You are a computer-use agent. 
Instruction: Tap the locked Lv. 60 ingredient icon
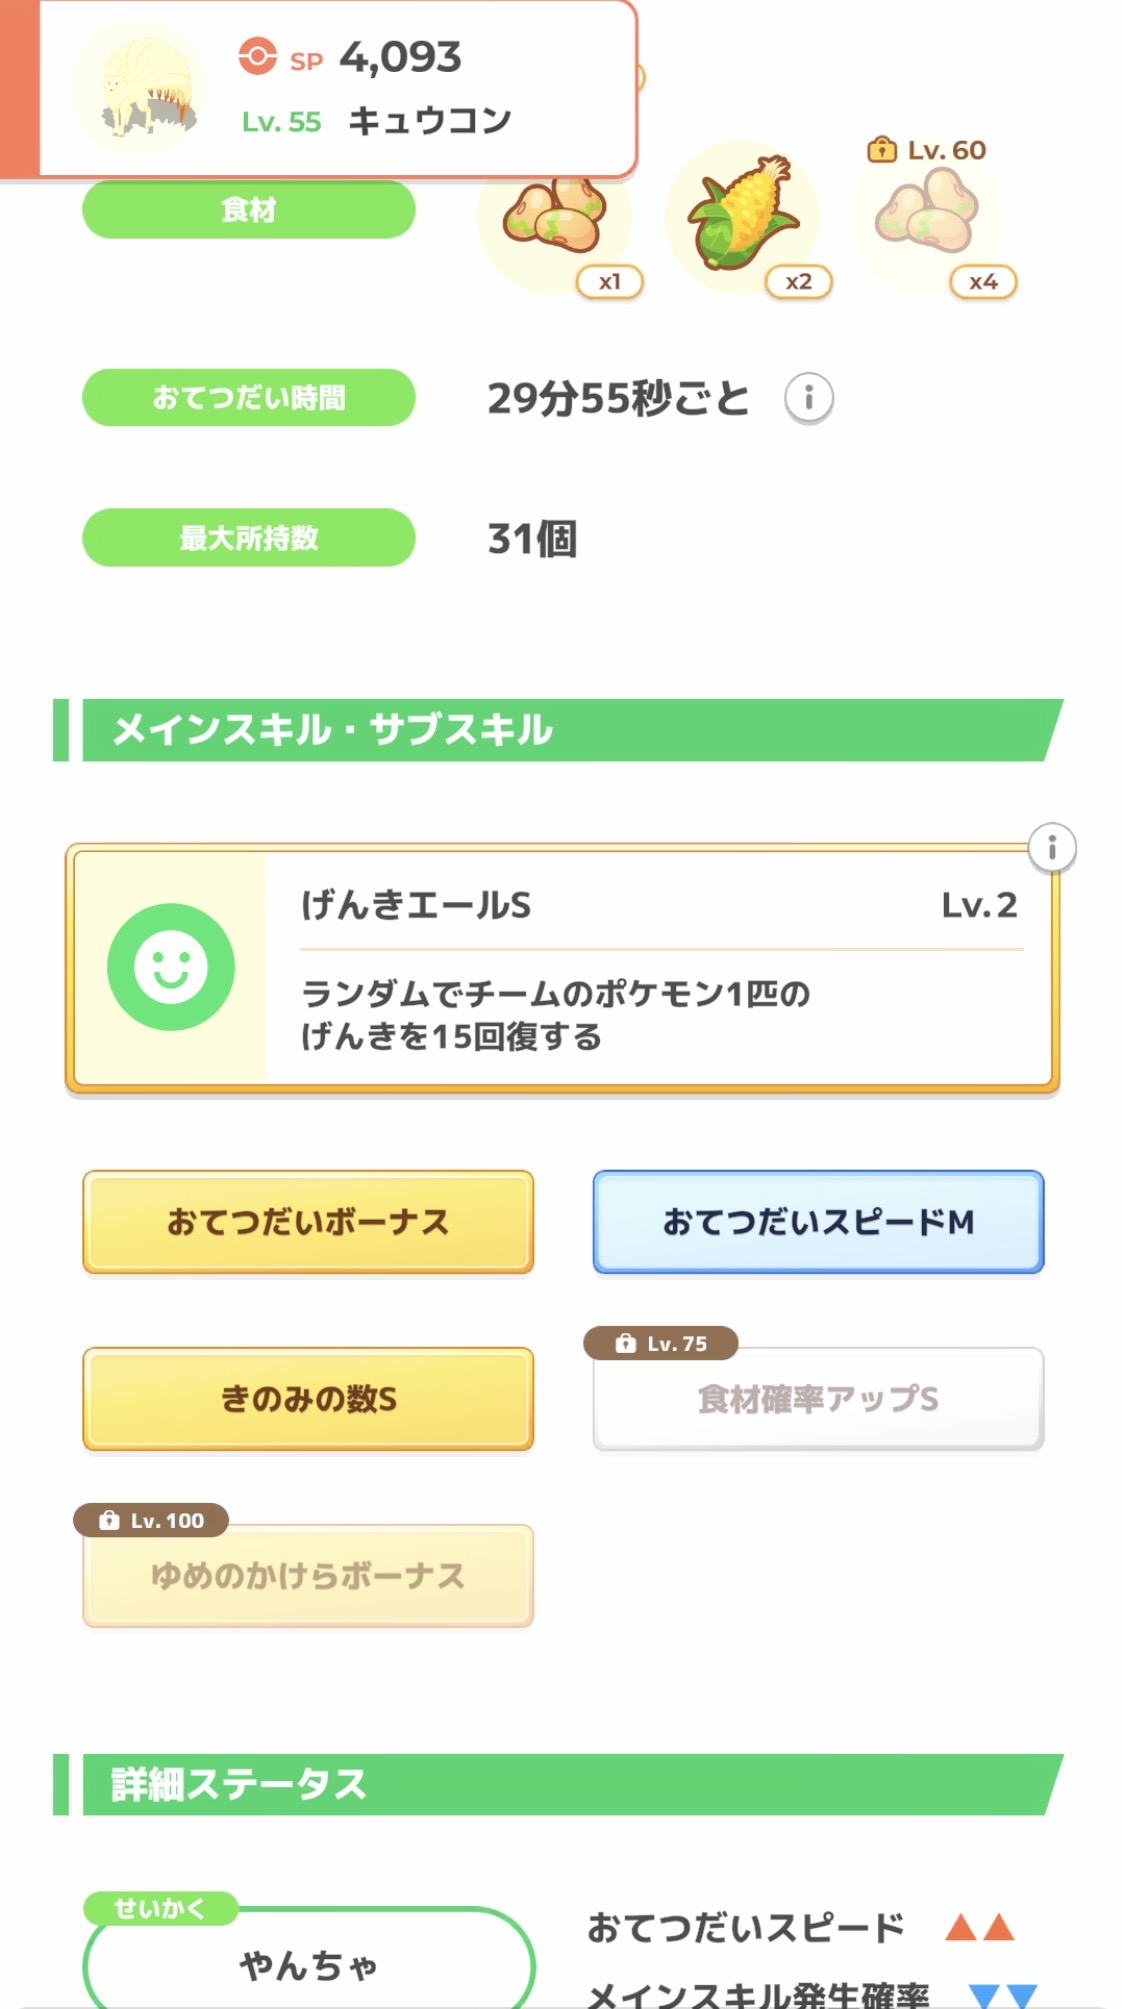coord(926,212)
